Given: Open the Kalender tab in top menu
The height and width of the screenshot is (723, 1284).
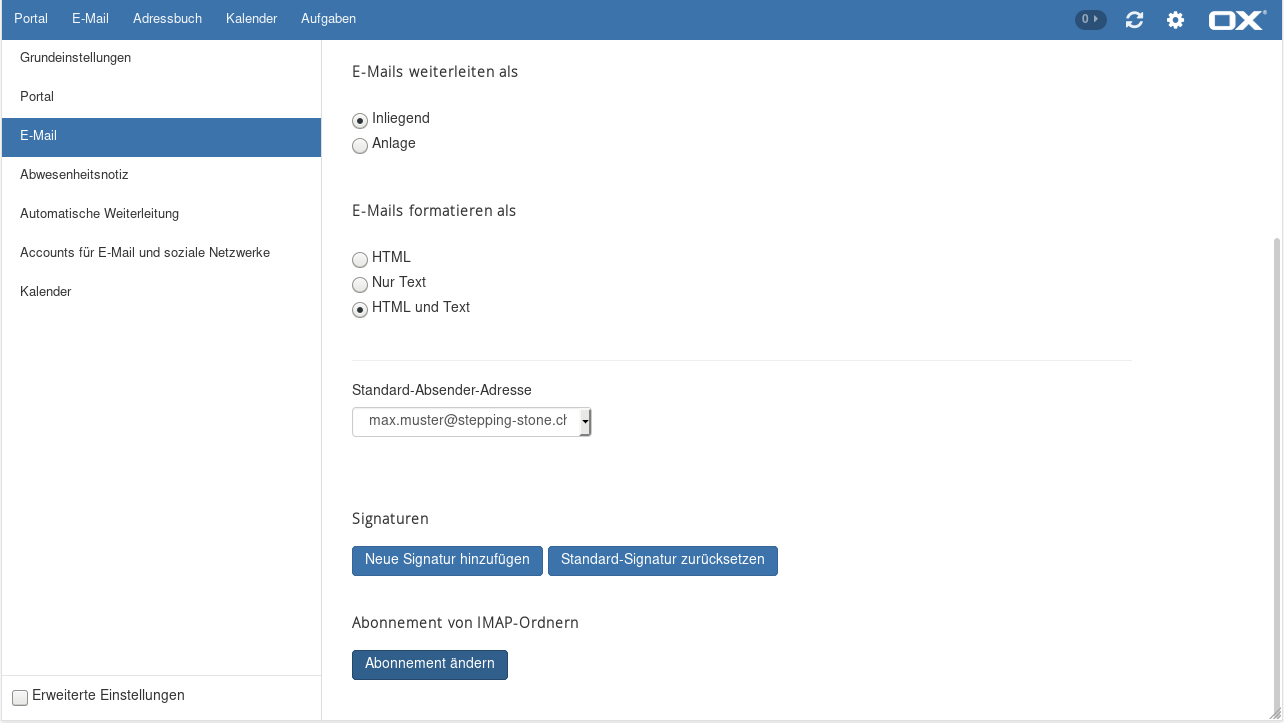Looking at the screenshot, I should tap(251, 19).
